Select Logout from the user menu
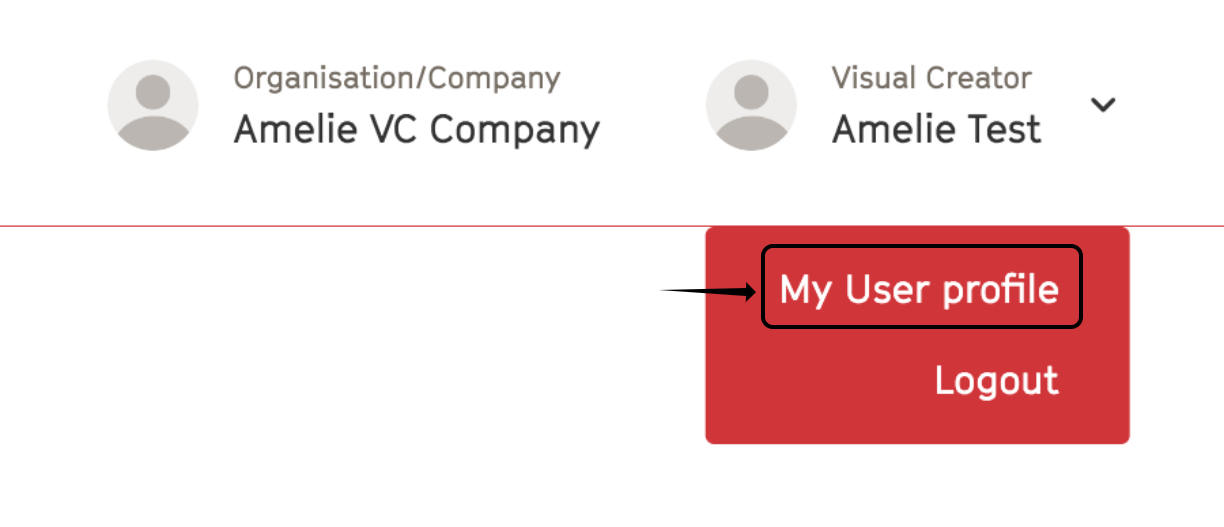This screenshot has height=527, width=1224. (x=996, y=380)
